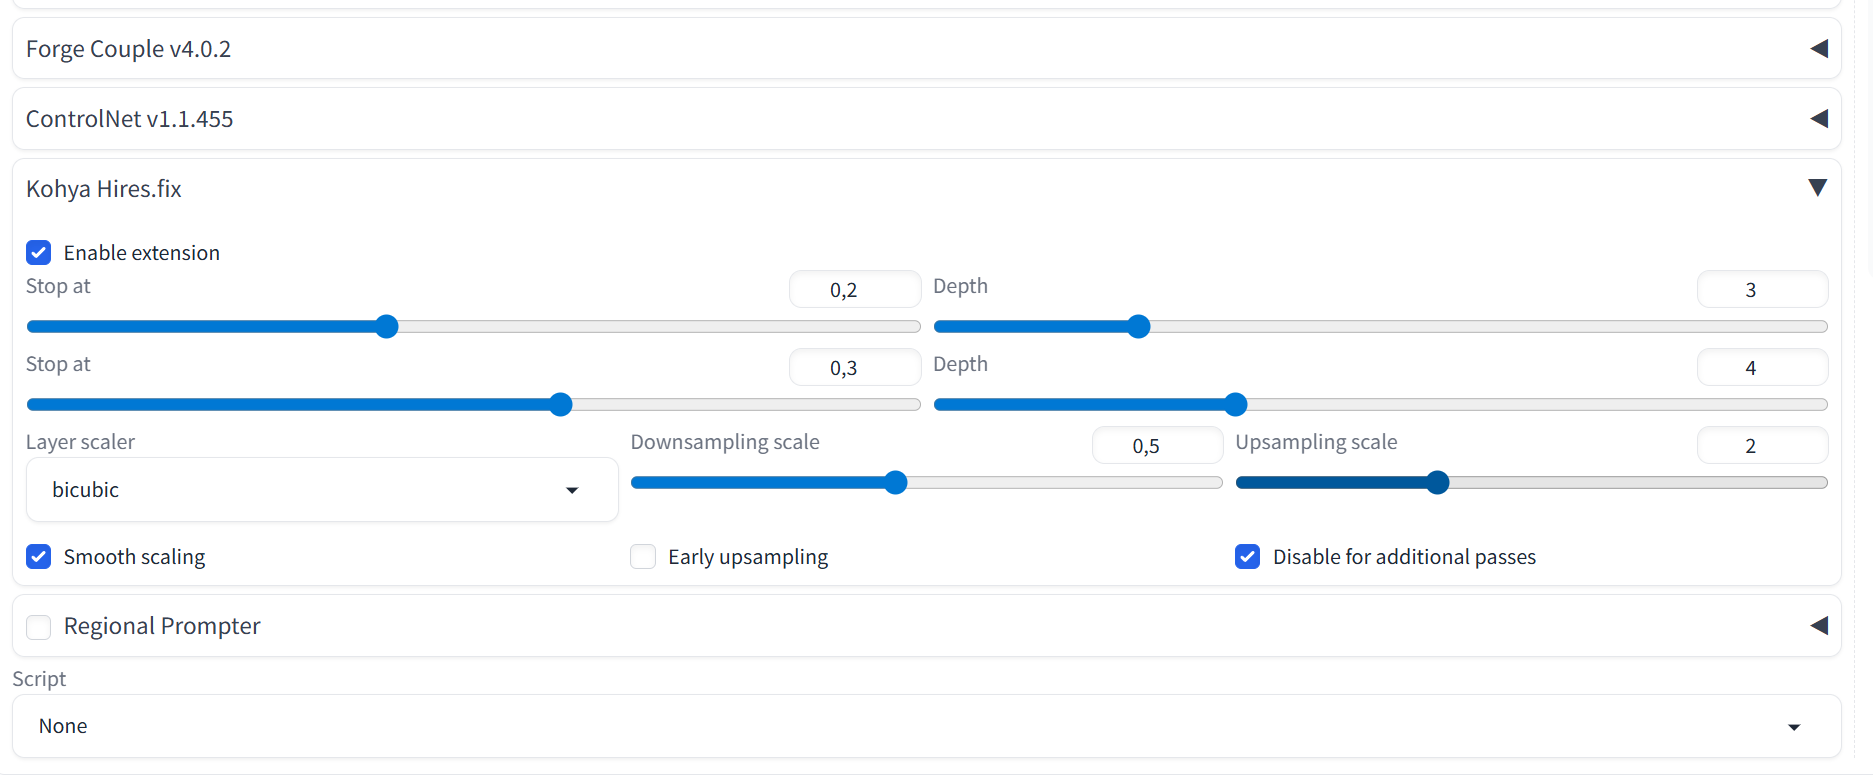Click the Stop at field showing 0,2

pos(854,290)
